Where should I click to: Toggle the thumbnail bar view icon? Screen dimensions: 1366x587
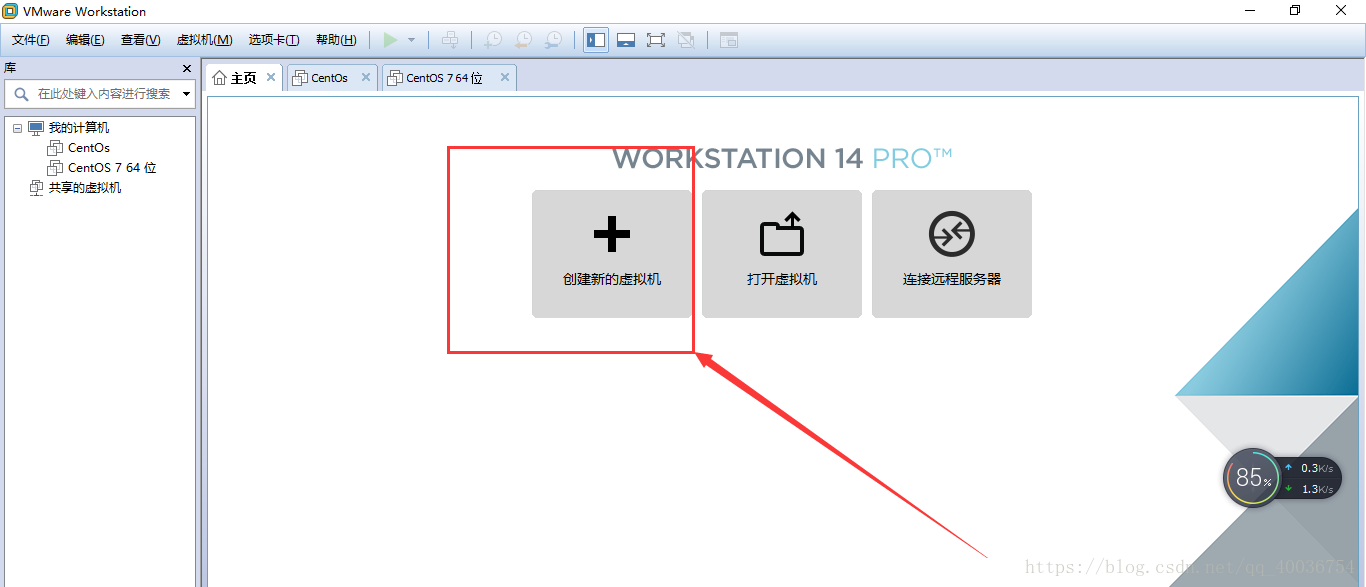[x=626, y=40]
